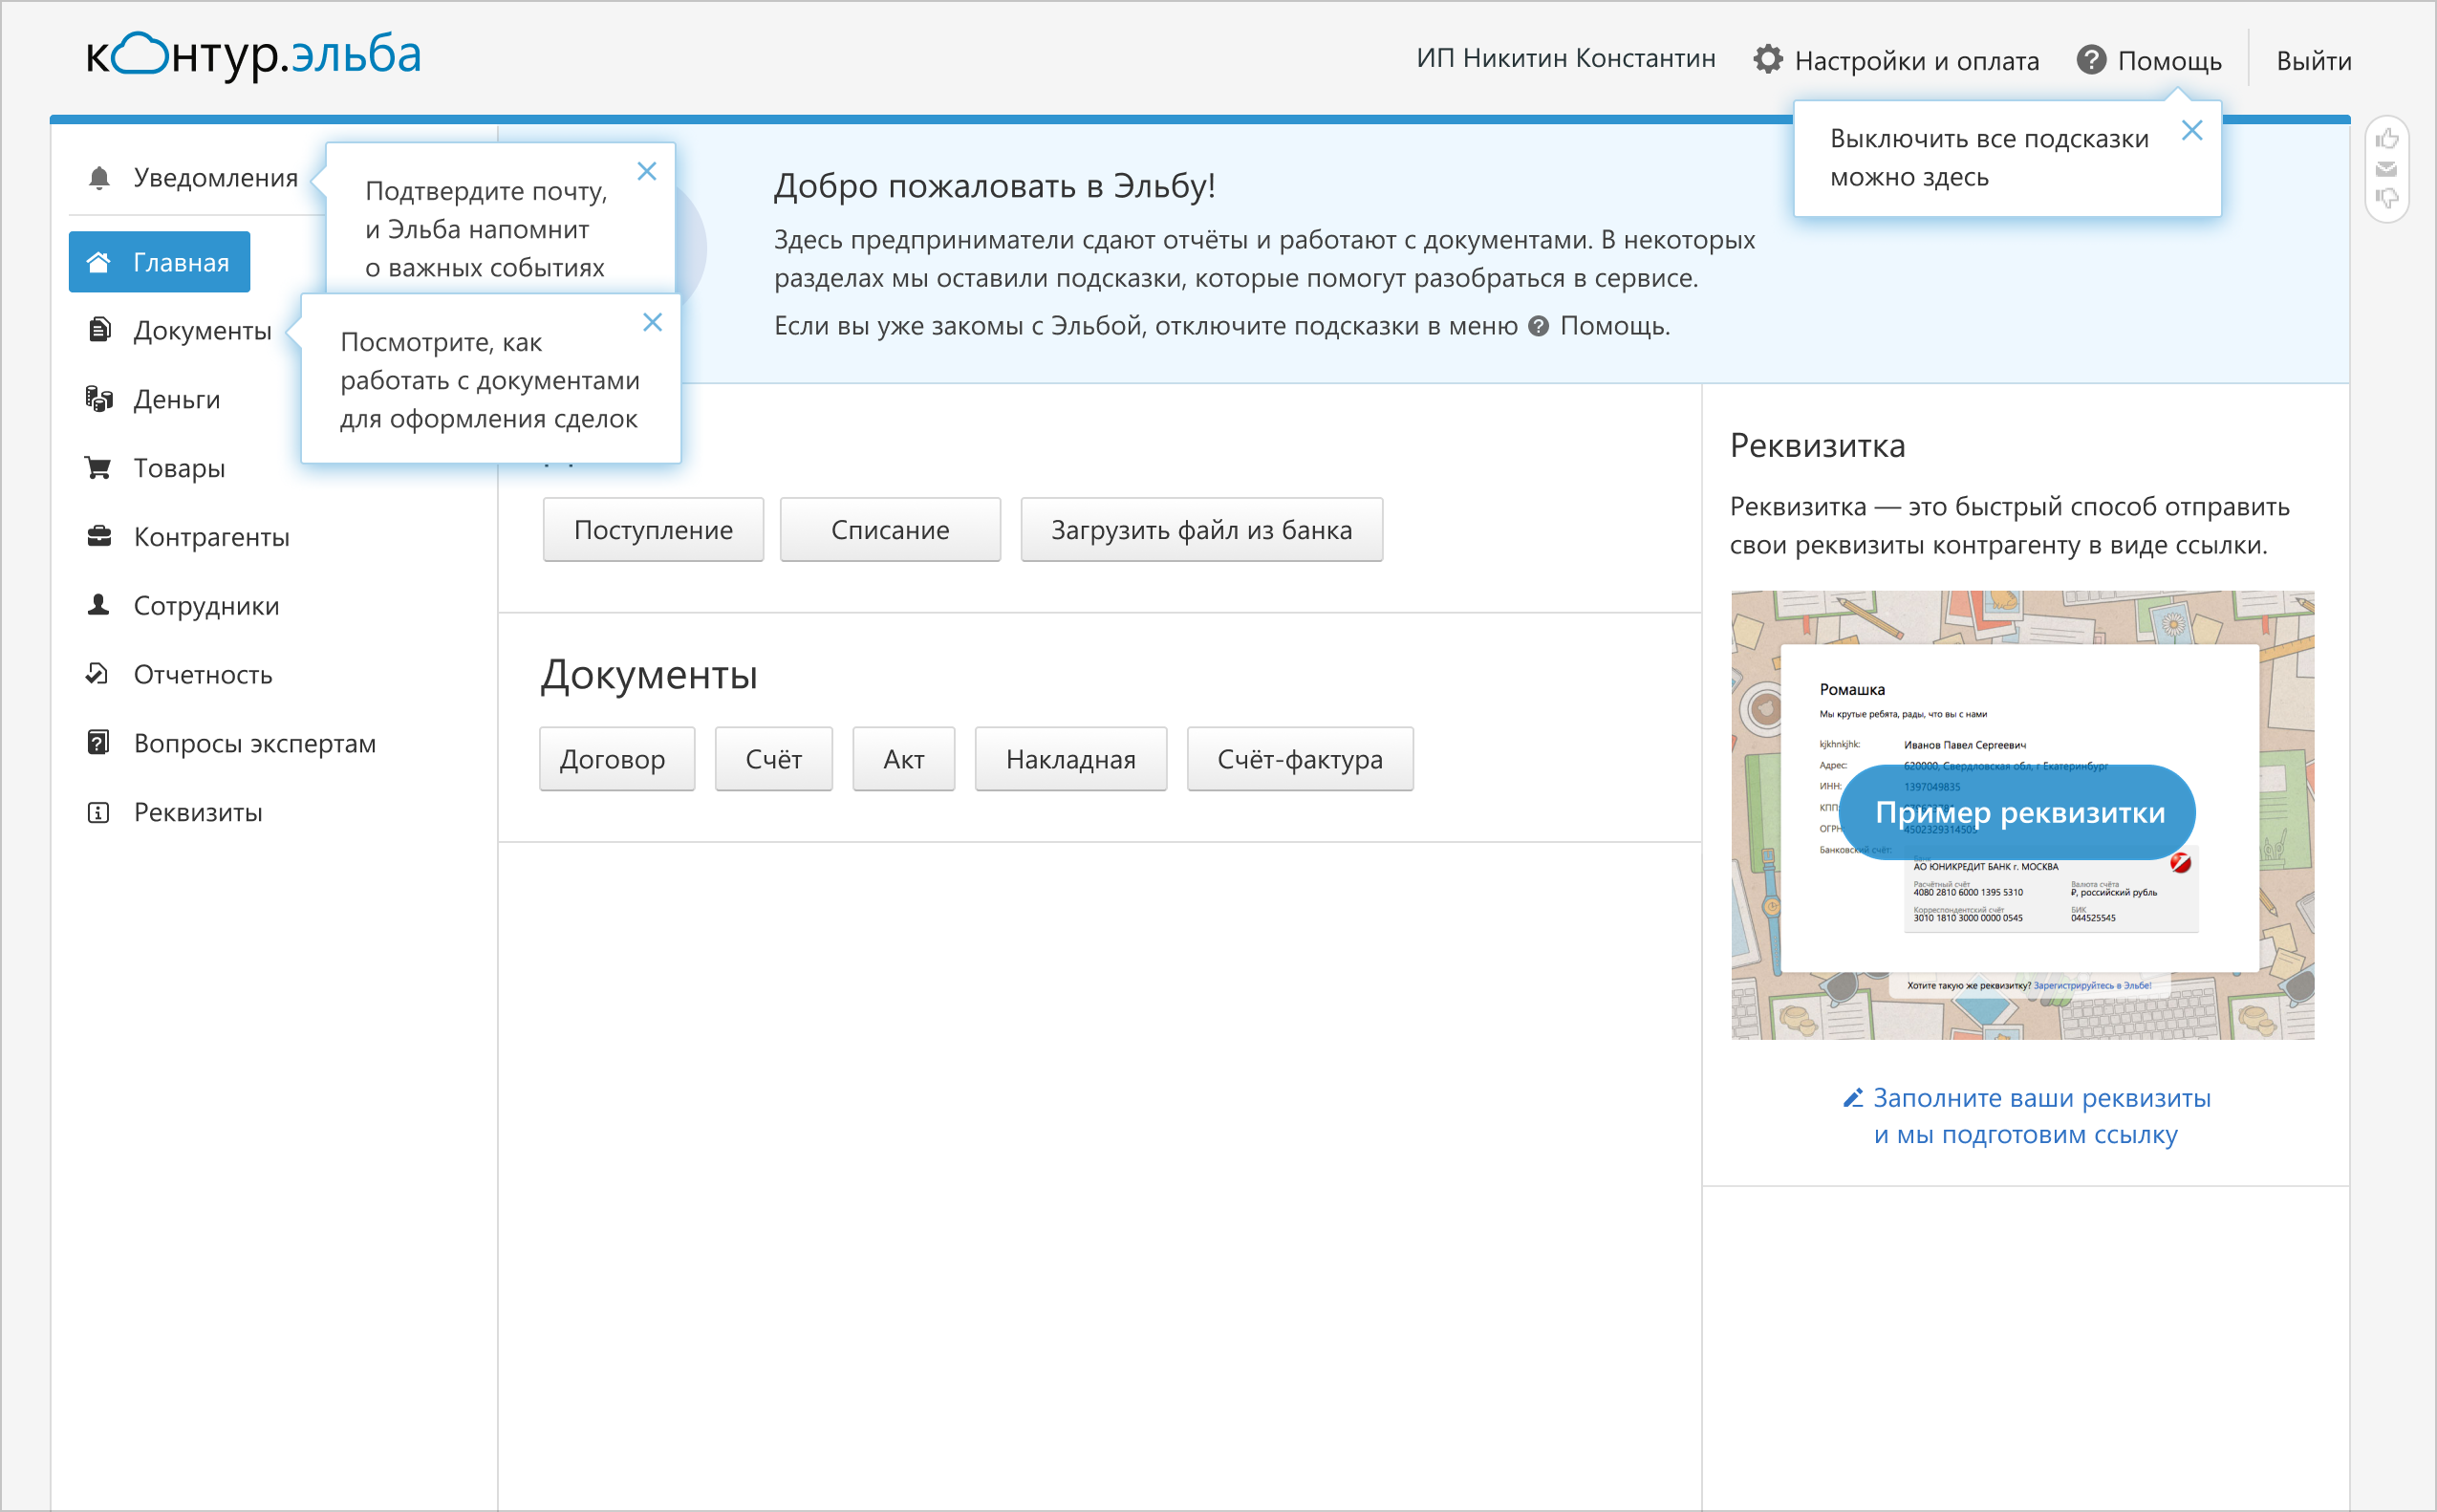Log out with Выйти

(2314, 61)
